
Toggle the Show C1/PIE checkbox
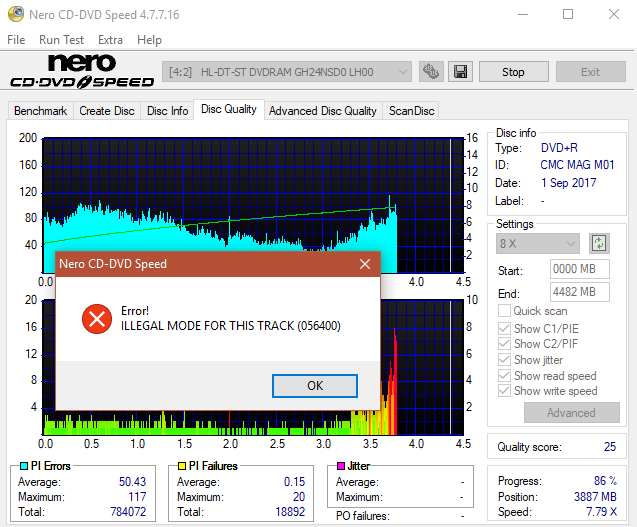pyautogui.click(x=504, y=328)
